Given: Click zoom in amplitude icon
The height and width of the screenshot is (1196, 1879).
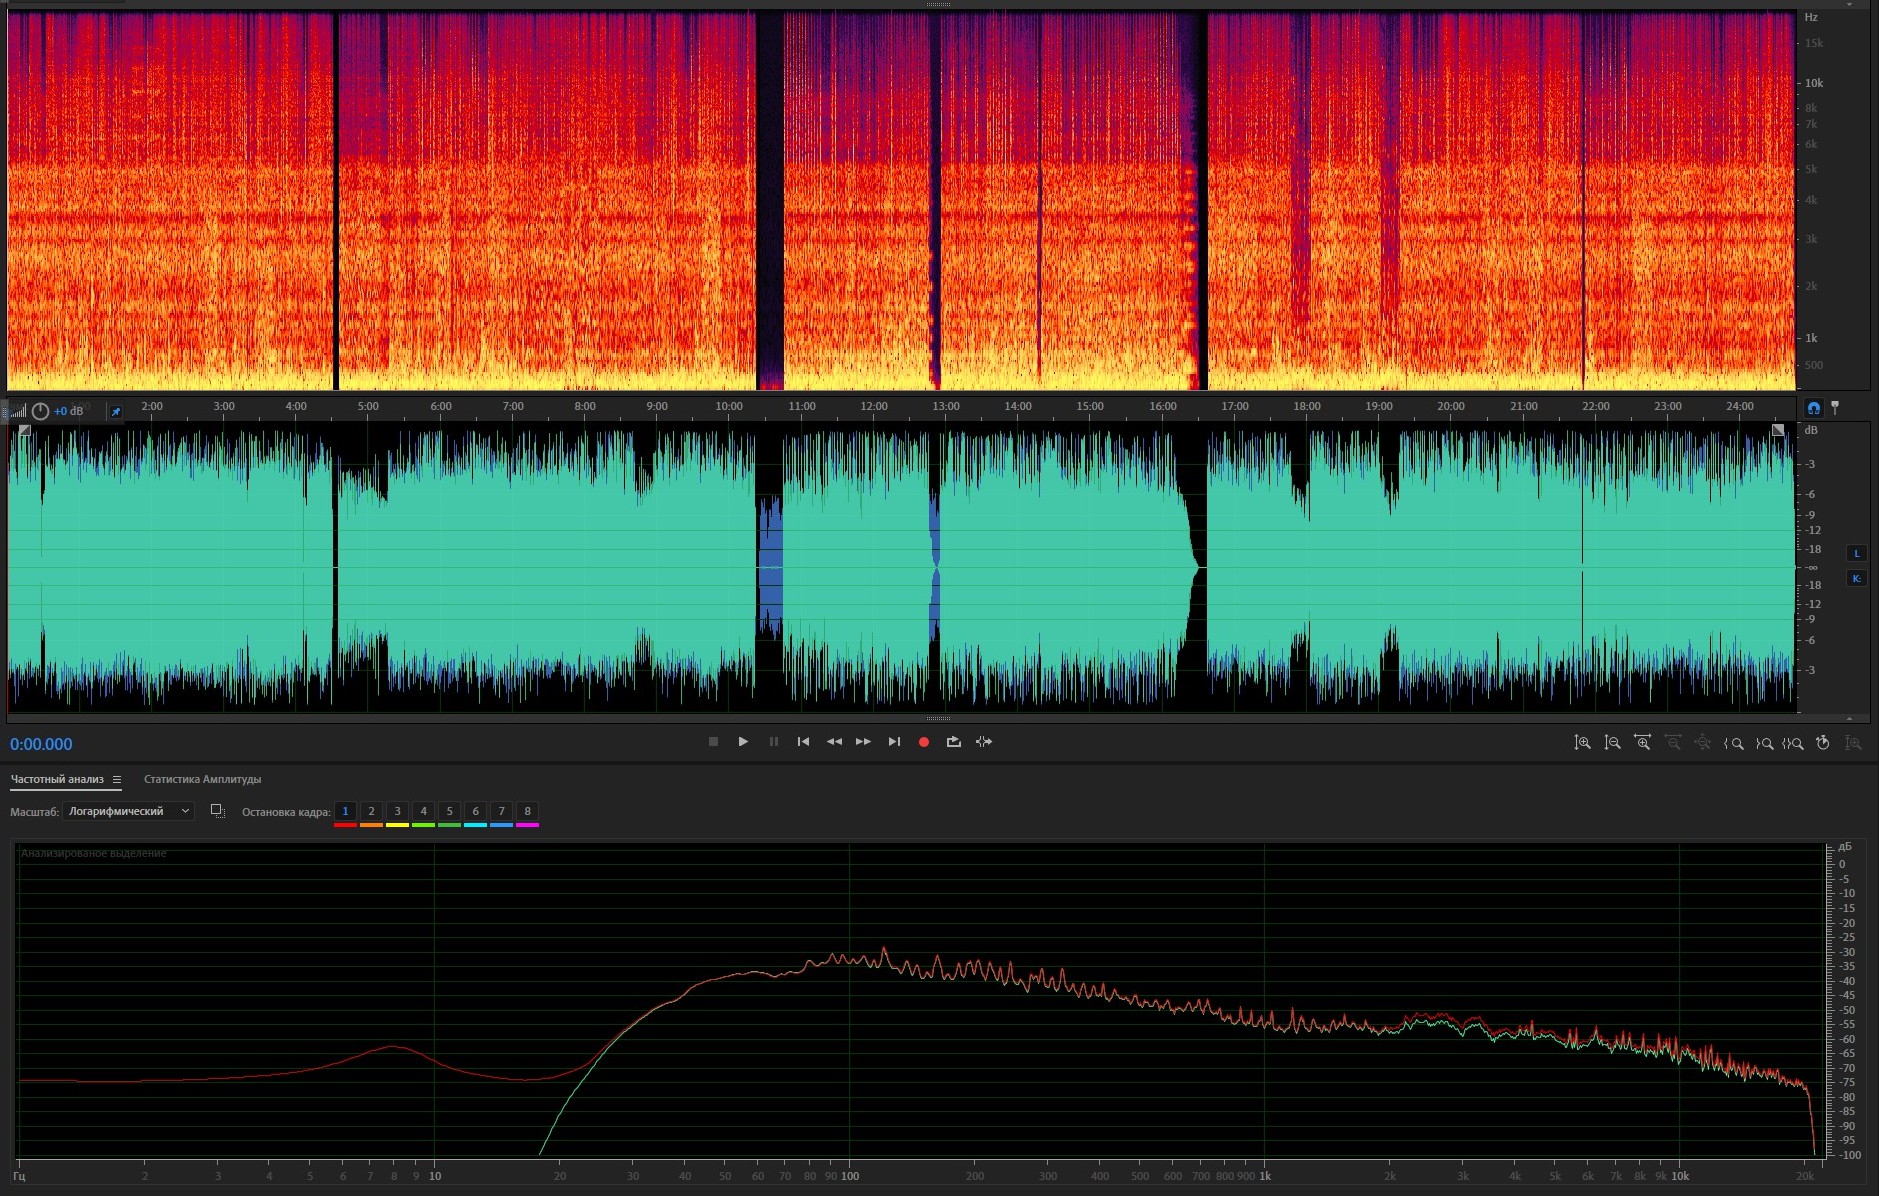Looking at the screenshot, I should click(1583, 743).
